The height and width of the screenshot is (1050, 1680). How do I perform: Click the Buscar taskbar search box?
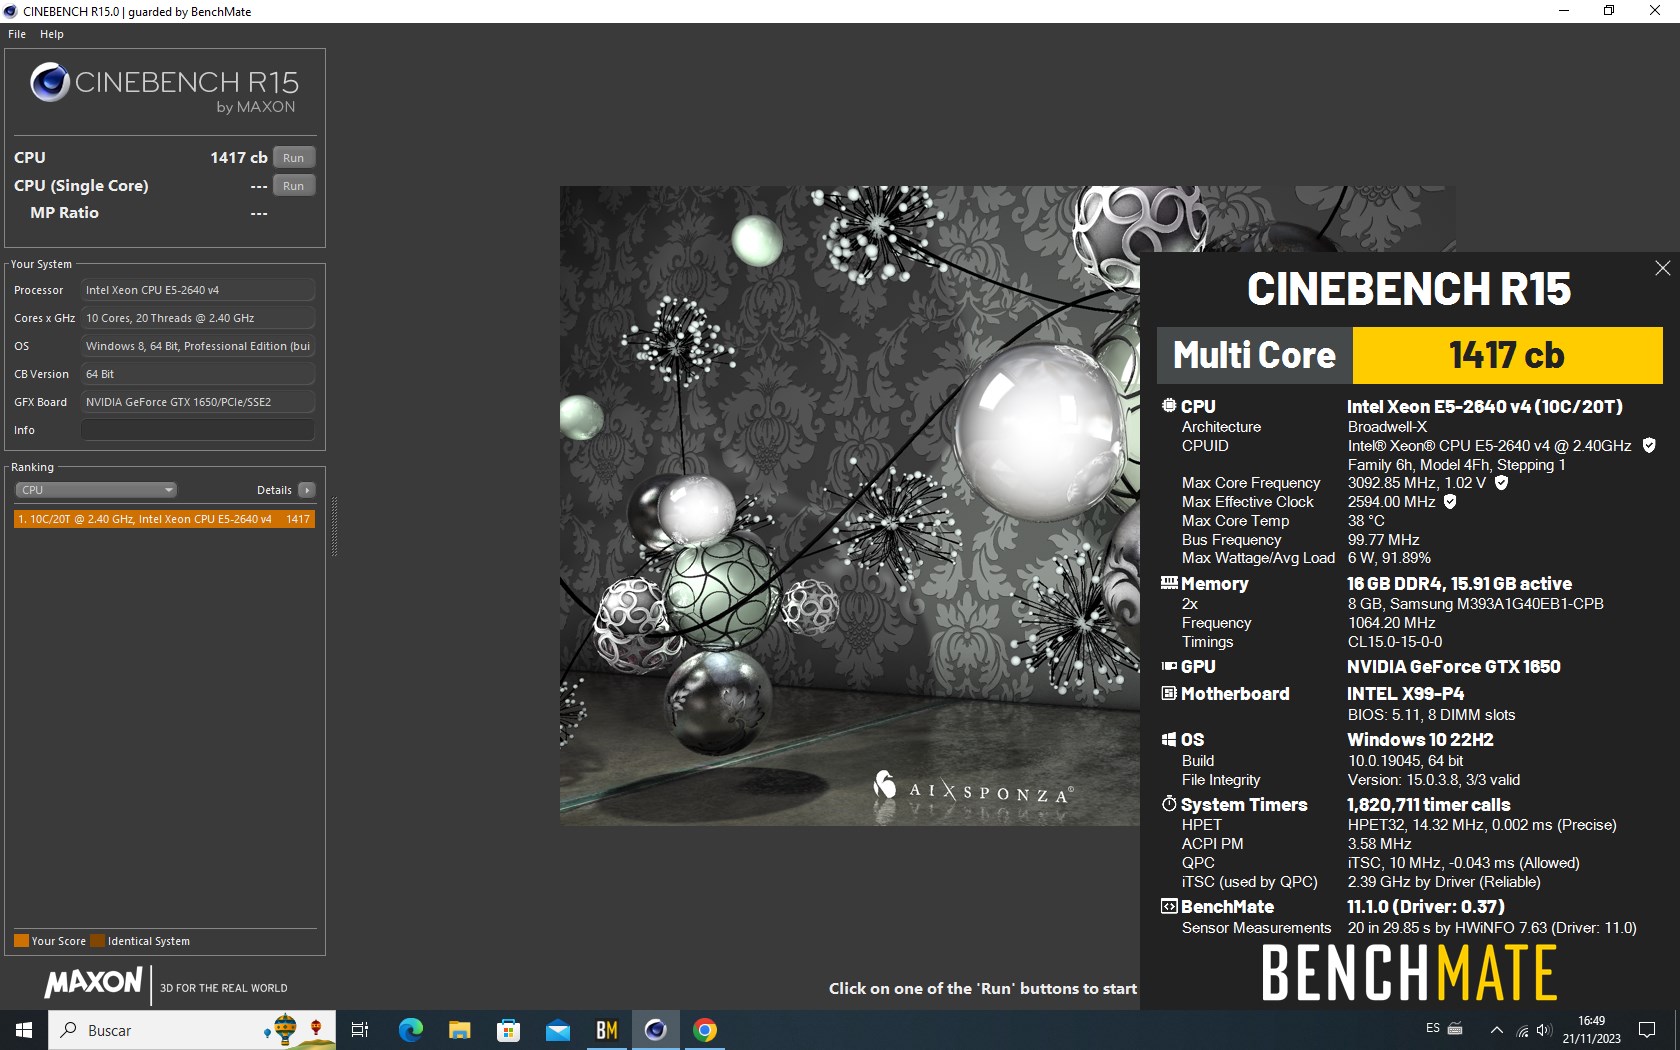point(192,1030)
